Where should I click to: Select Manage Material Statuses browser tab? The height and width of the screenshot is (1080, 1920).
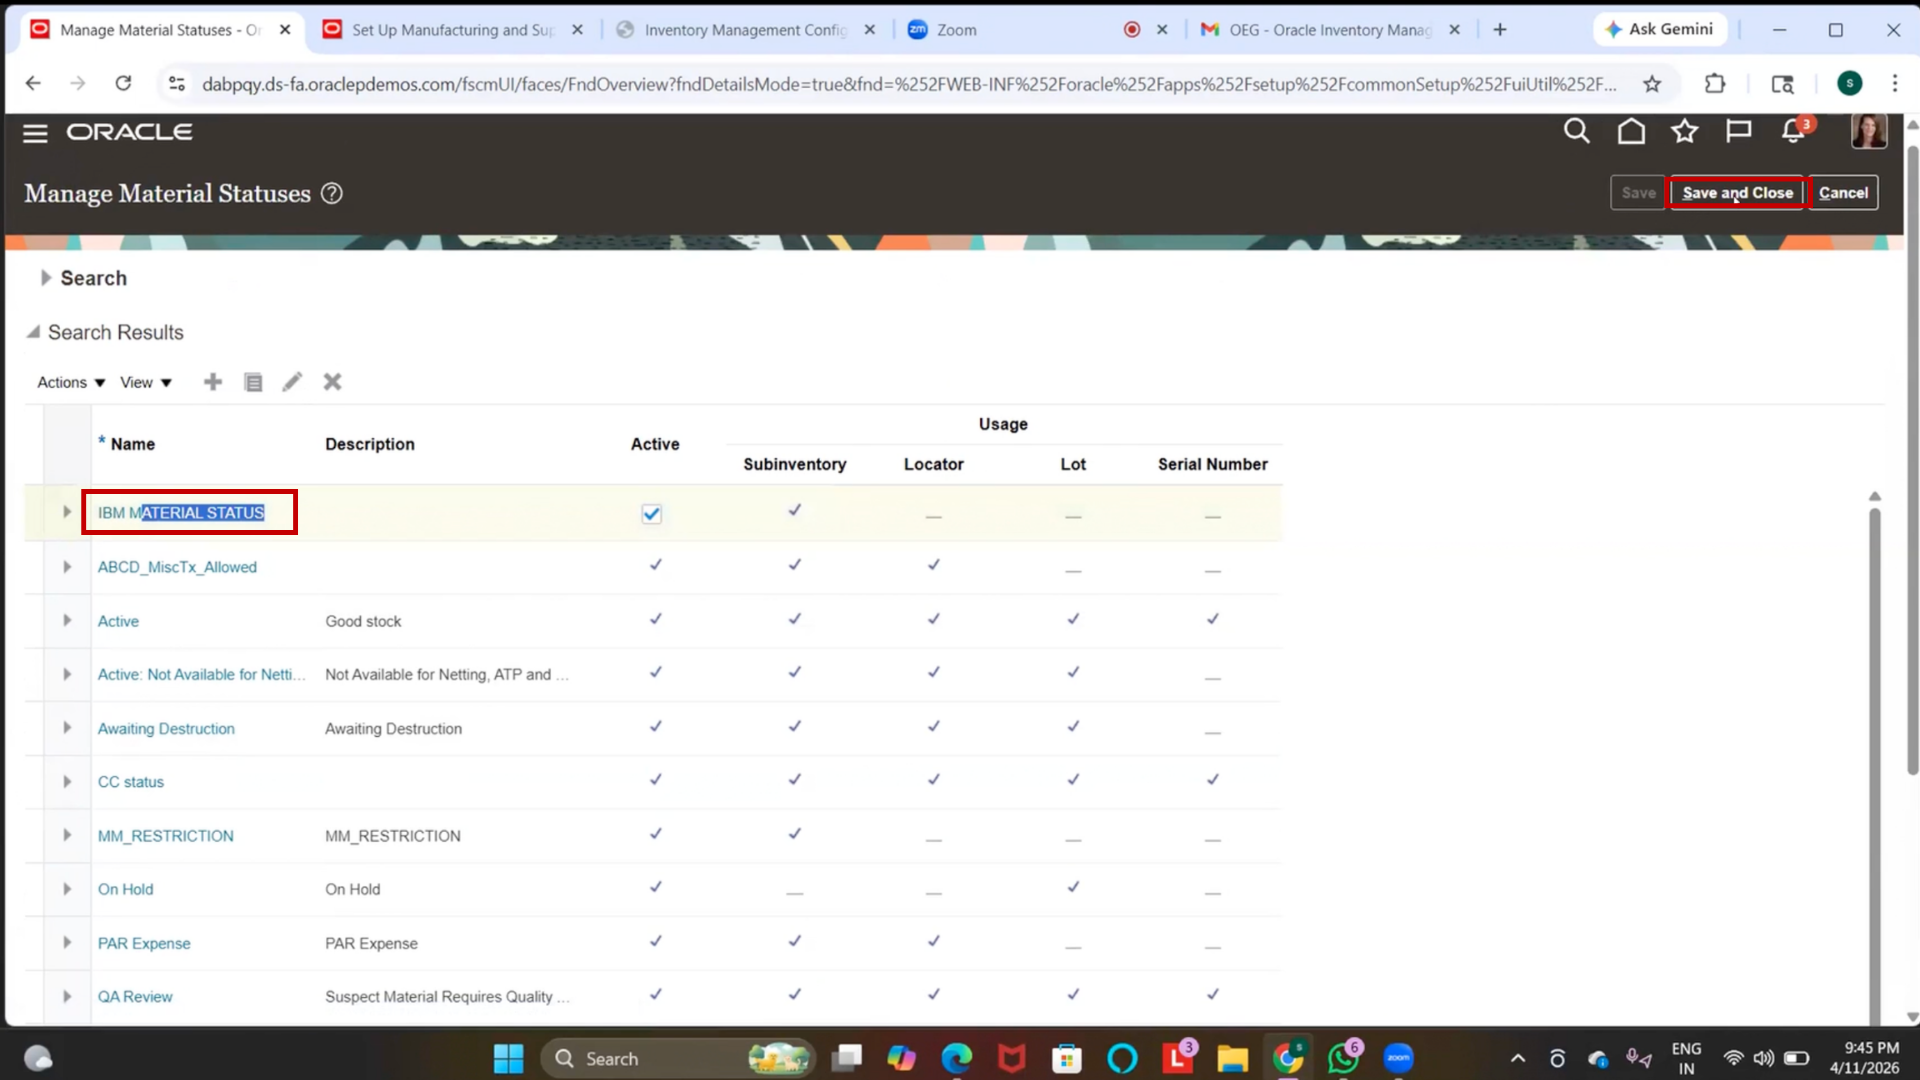160,30
